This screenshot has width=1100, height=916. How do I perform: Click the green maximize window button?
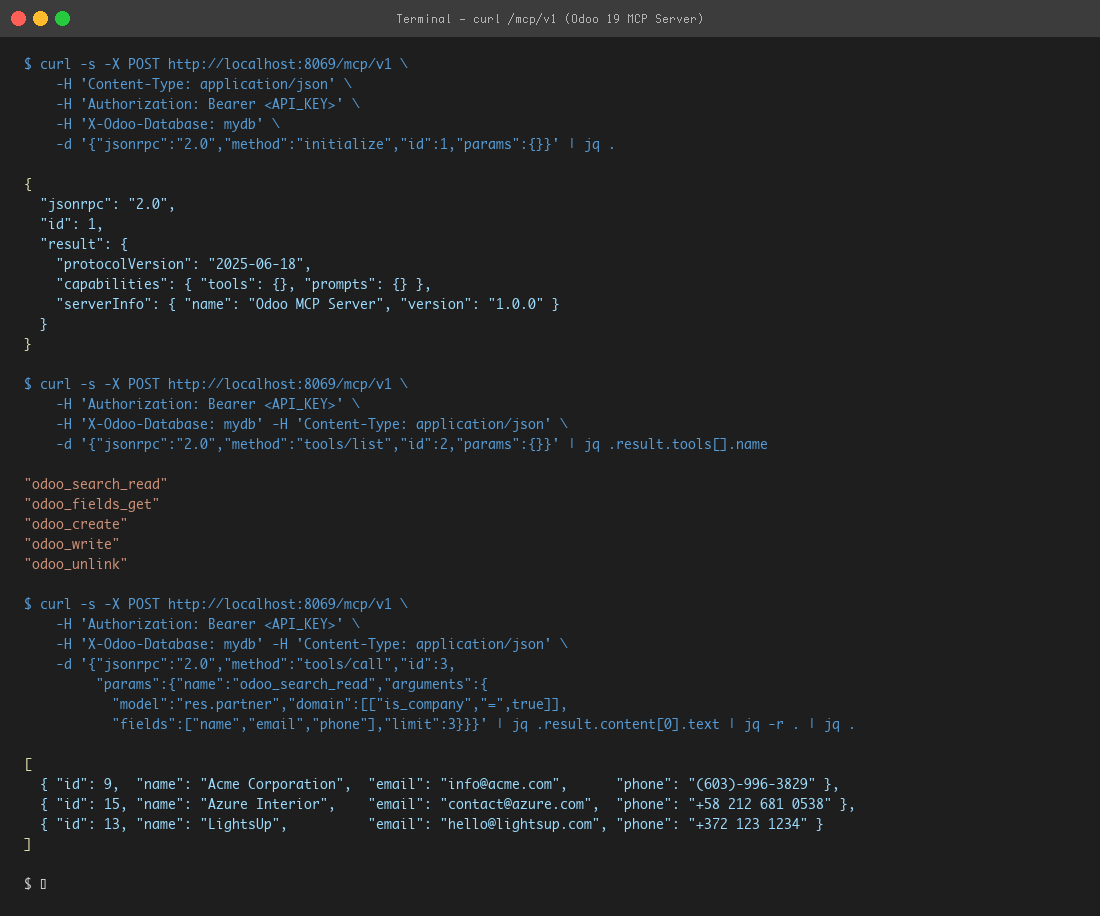point(62,18)
